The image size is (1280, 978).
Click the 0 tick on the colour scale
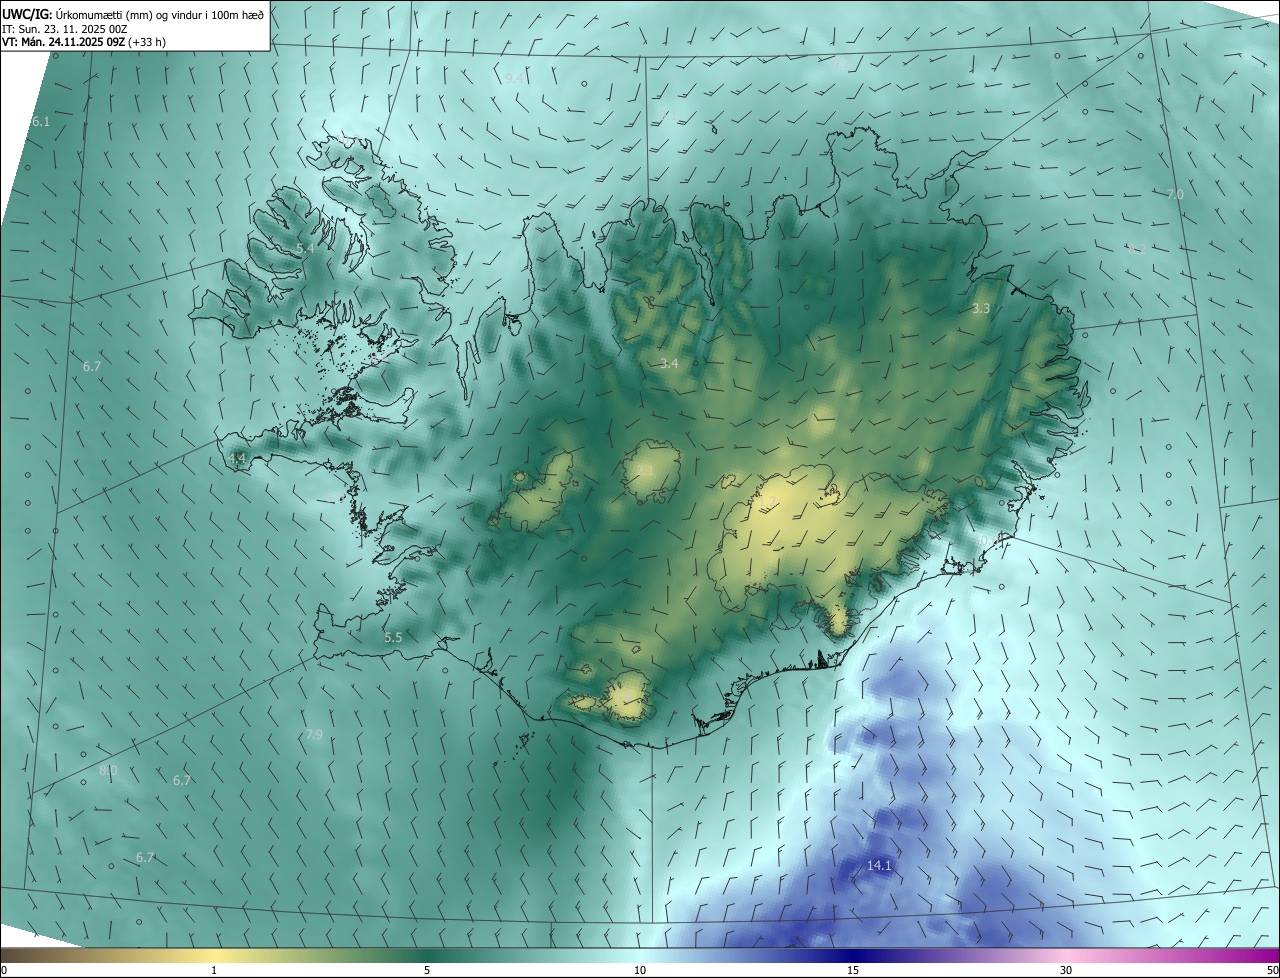[x=4, y=970]
